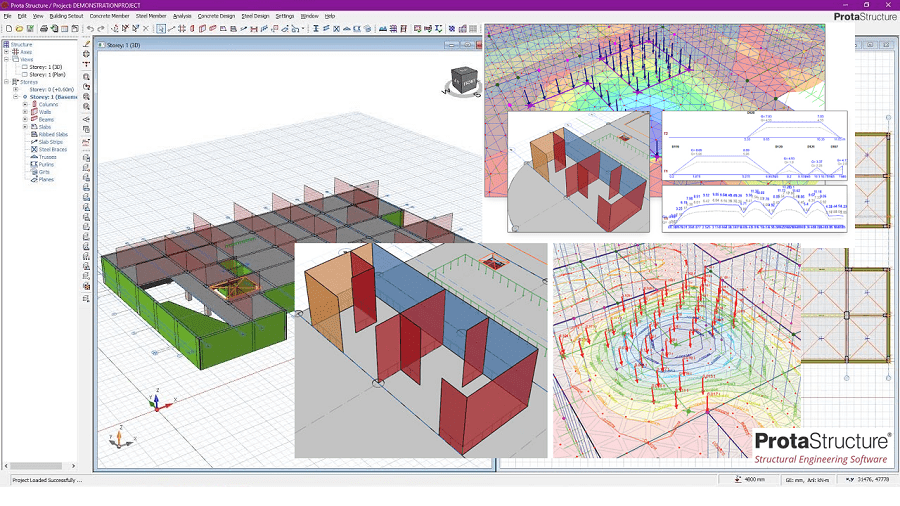Screen dimensions: 900x506
Task: Click the Storey: 1 (3D) window title
Action: click(123, 45)
